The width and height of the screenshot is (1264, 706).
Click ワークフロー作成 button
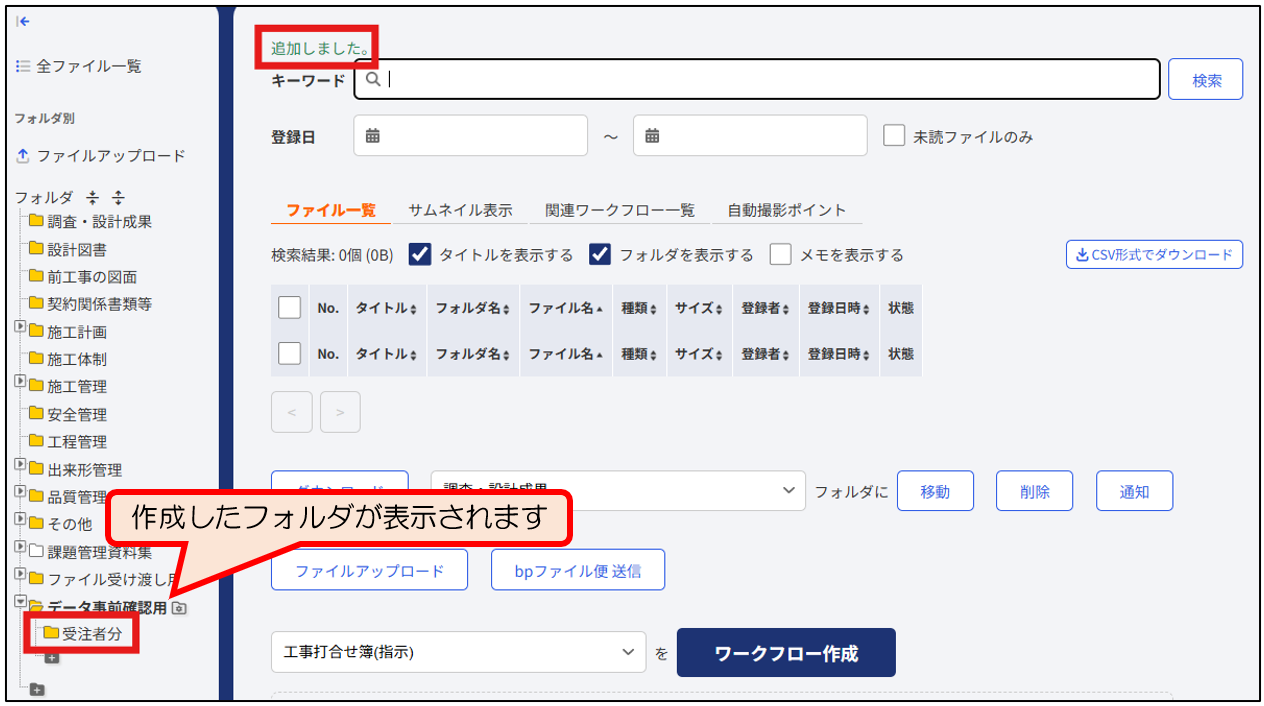pyautogui.click(x=786, y=653)
